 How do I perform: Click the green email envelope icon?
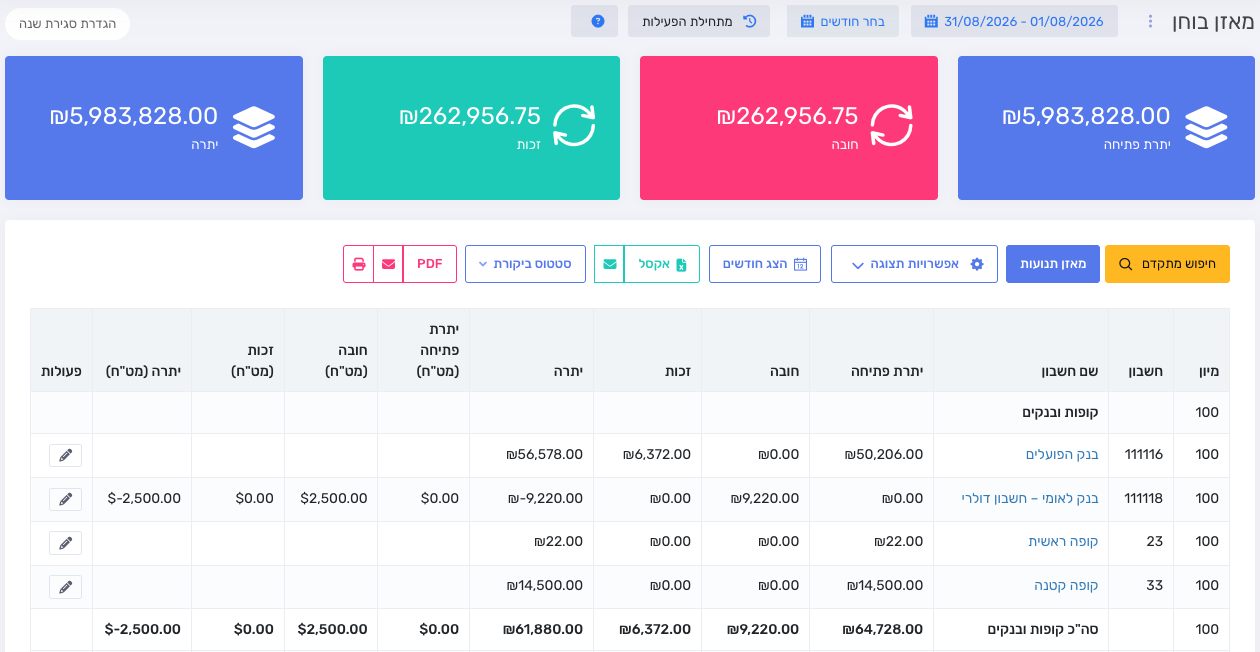click(609, 264)
